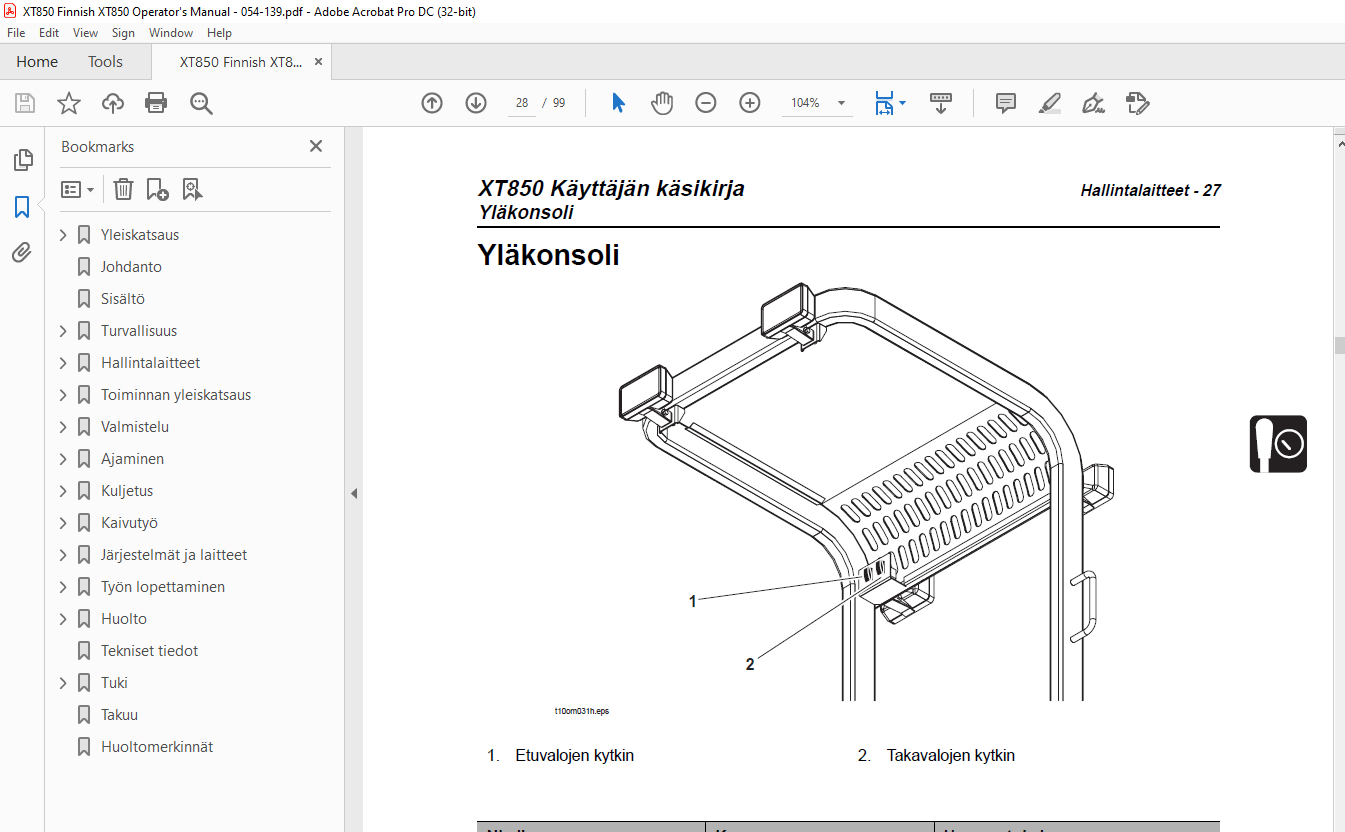Activate the Selection arrow tool
This screenshot has width=1345, height=832.
(x=618, y=103)
